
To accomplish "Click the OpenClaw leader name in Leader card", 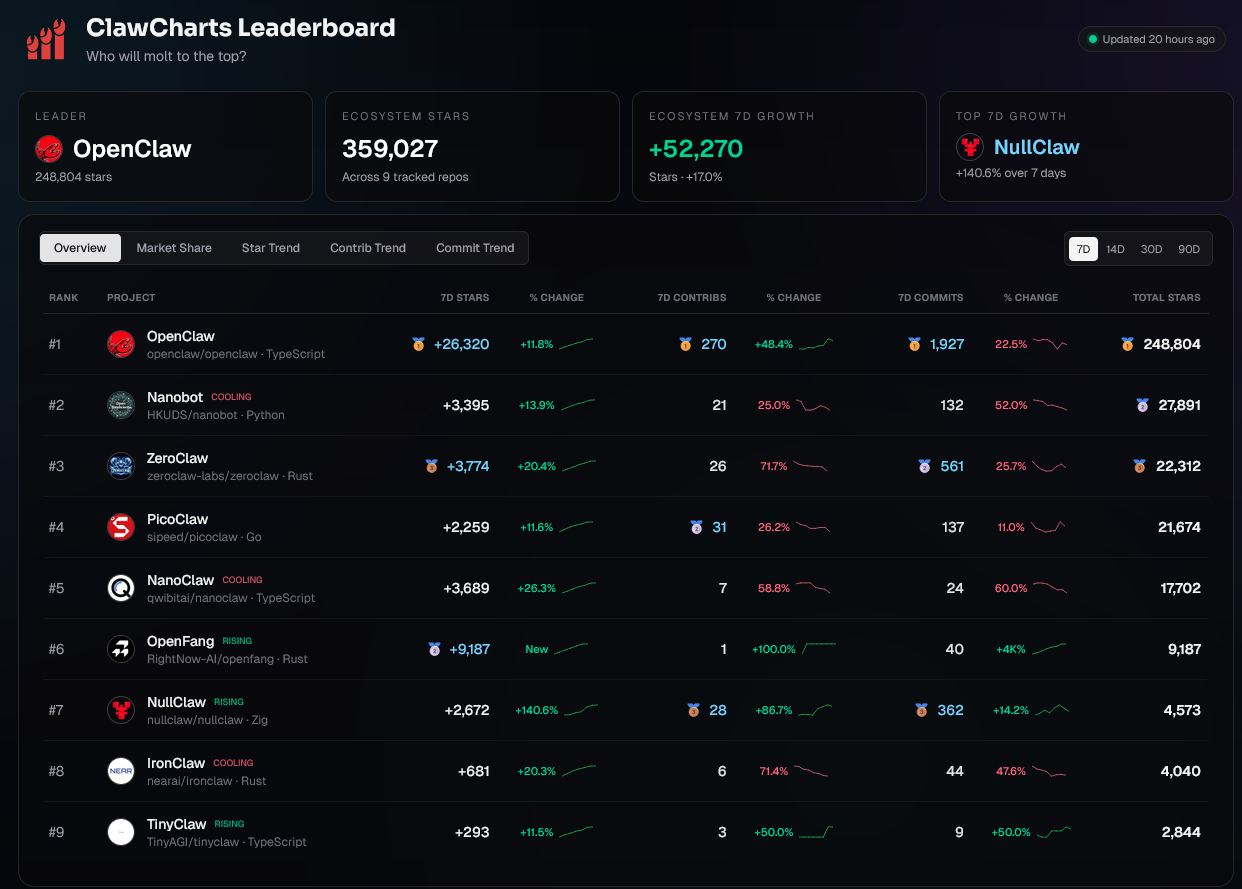I will (132, 150).
